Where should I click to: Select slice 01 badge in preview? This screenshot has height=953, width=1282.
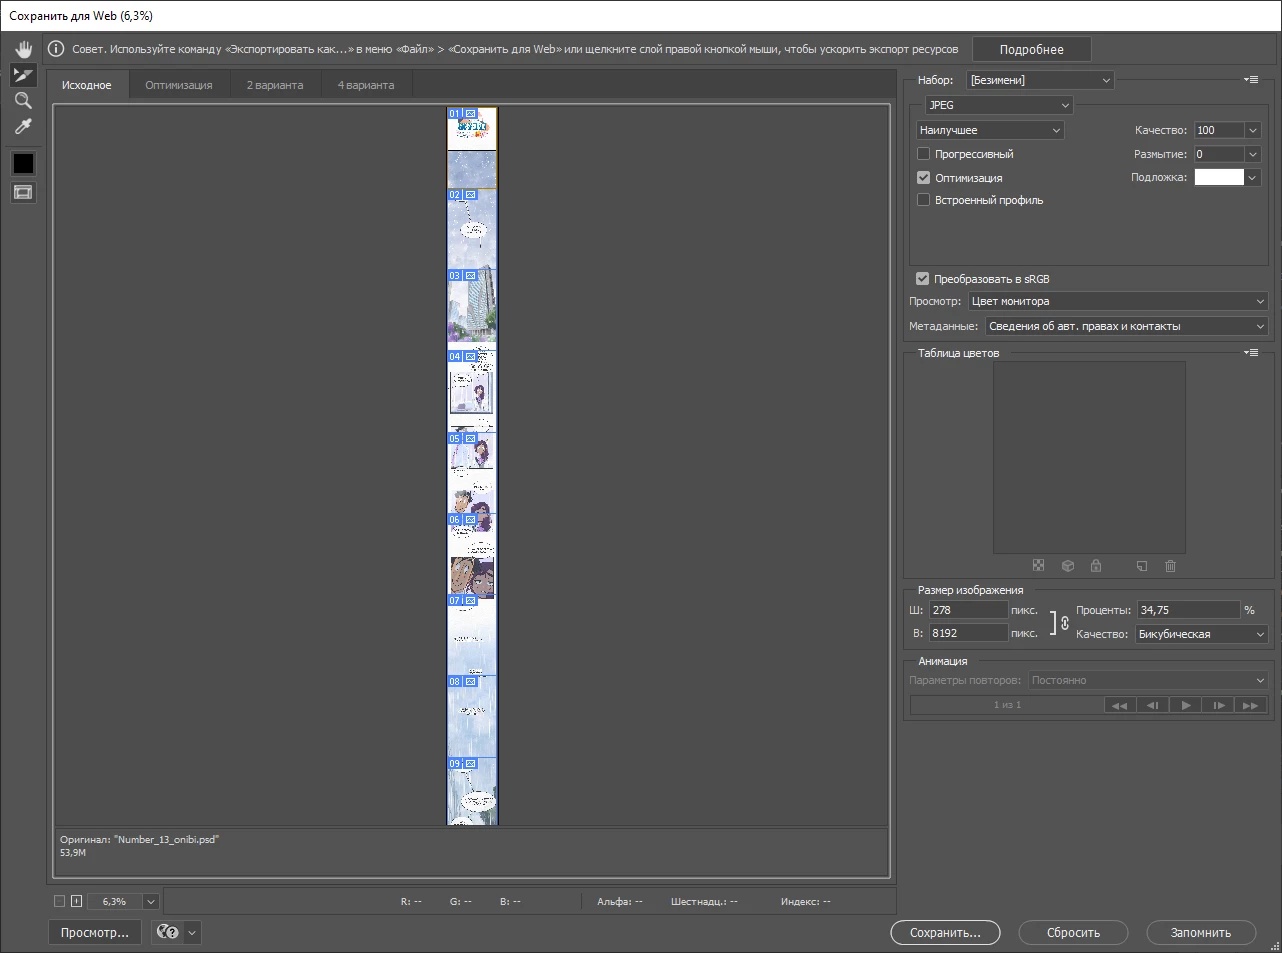462,114
